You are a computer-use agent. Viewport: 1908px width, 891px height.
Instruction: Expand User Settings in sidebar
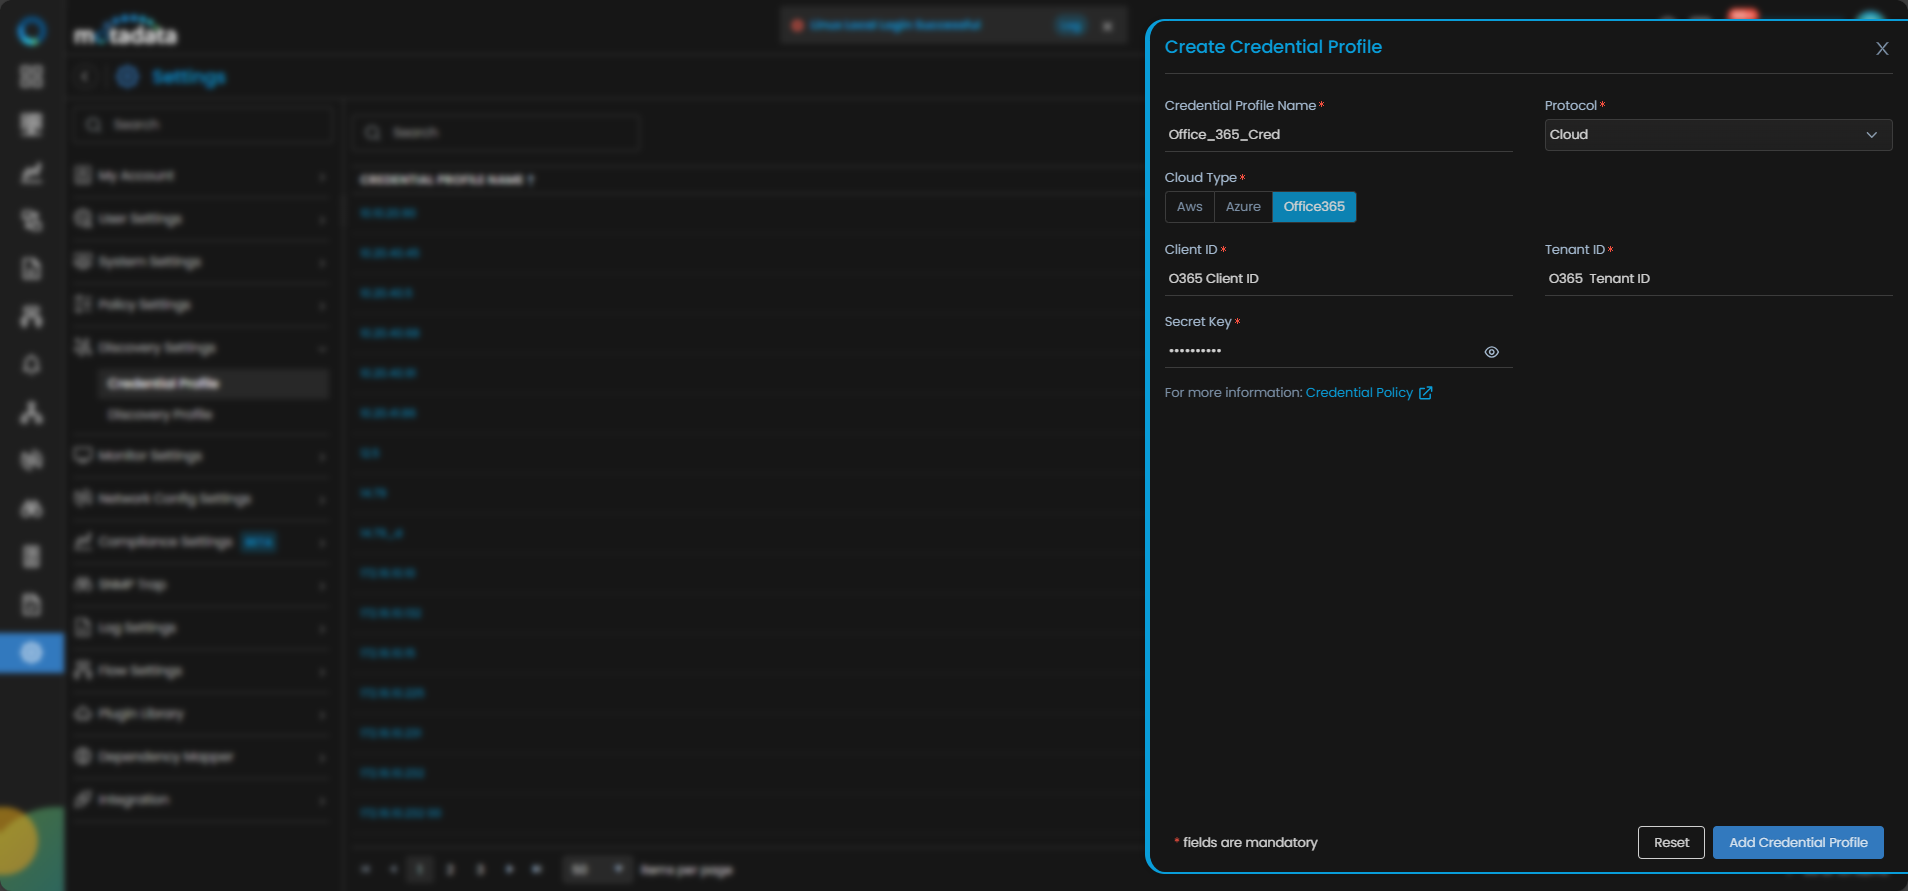coord(201,219)
